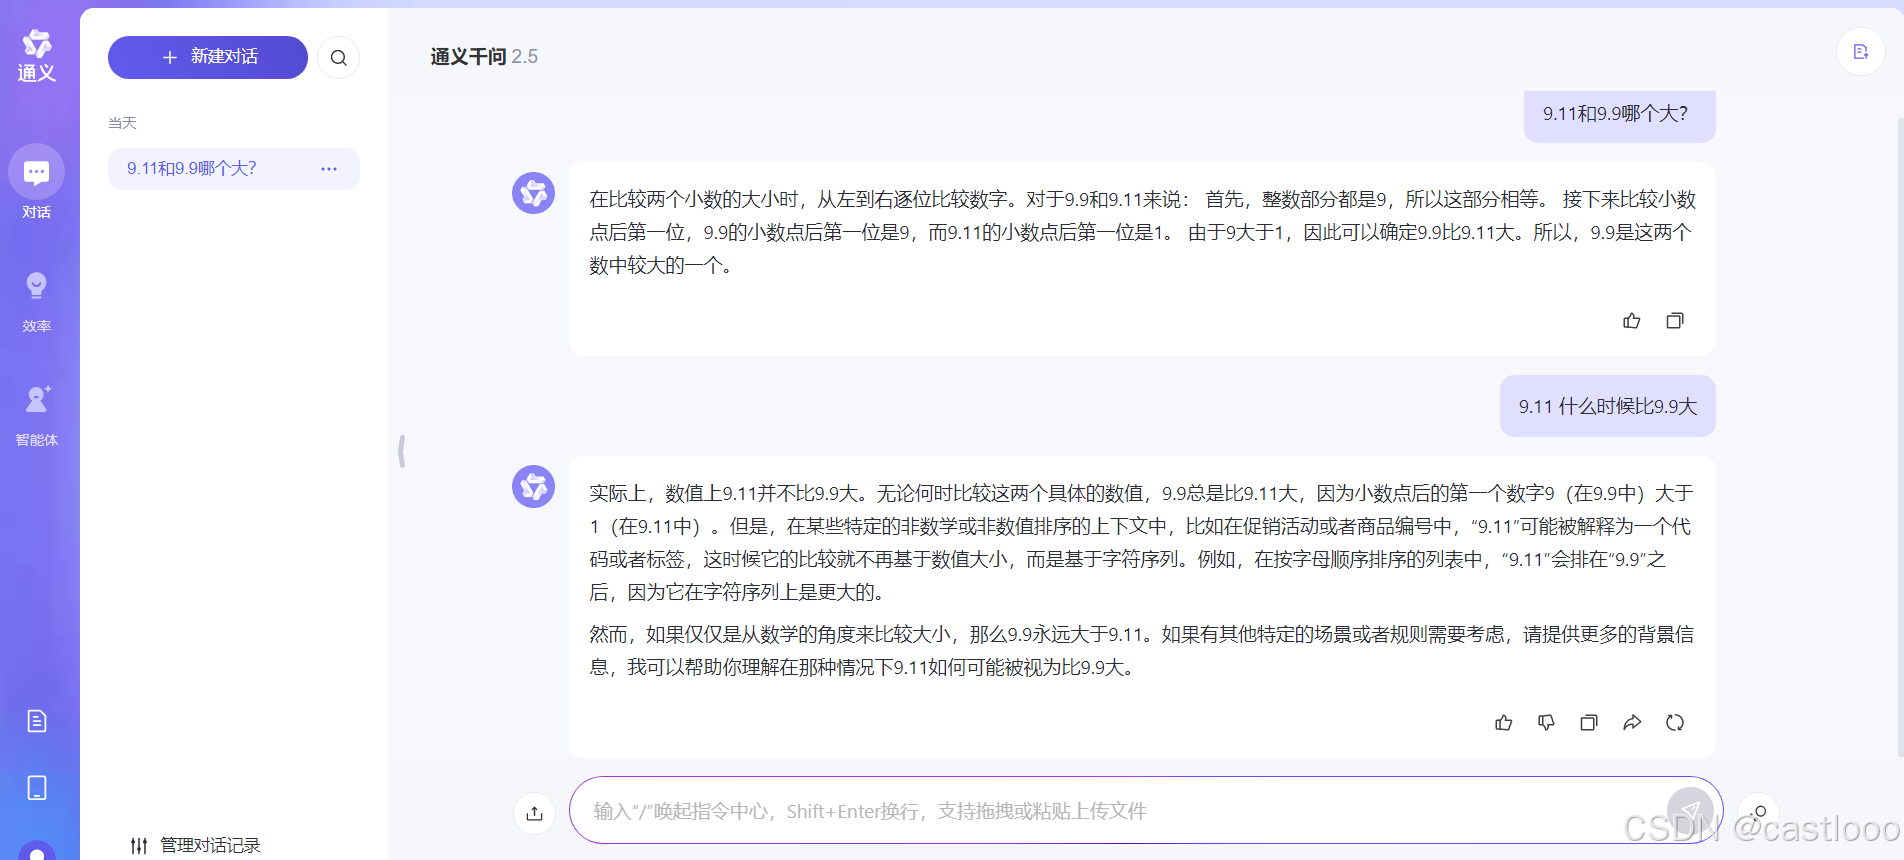Dislike the second answer with thumbs down
This screenshot has height=860, width=1904.
tap(1546, 723)
